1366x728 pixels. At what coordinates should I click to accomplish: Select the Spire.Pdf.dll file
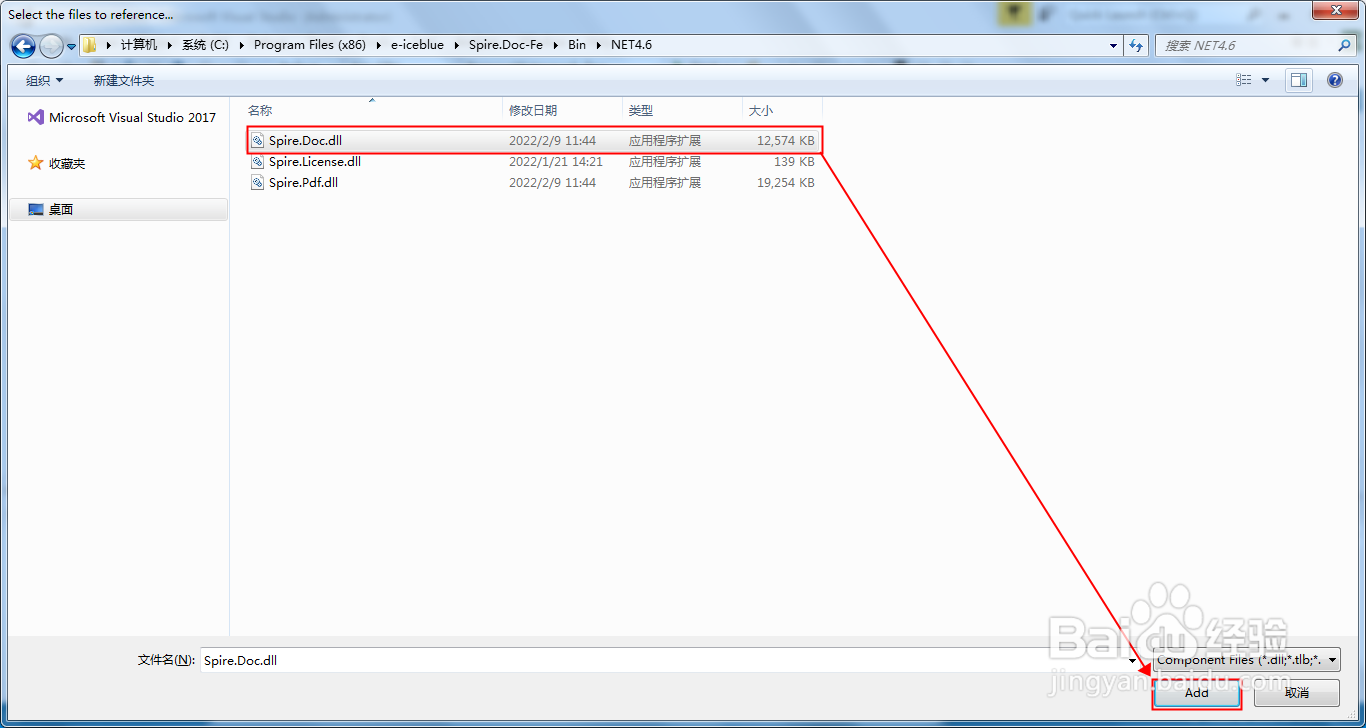[534, 182]
